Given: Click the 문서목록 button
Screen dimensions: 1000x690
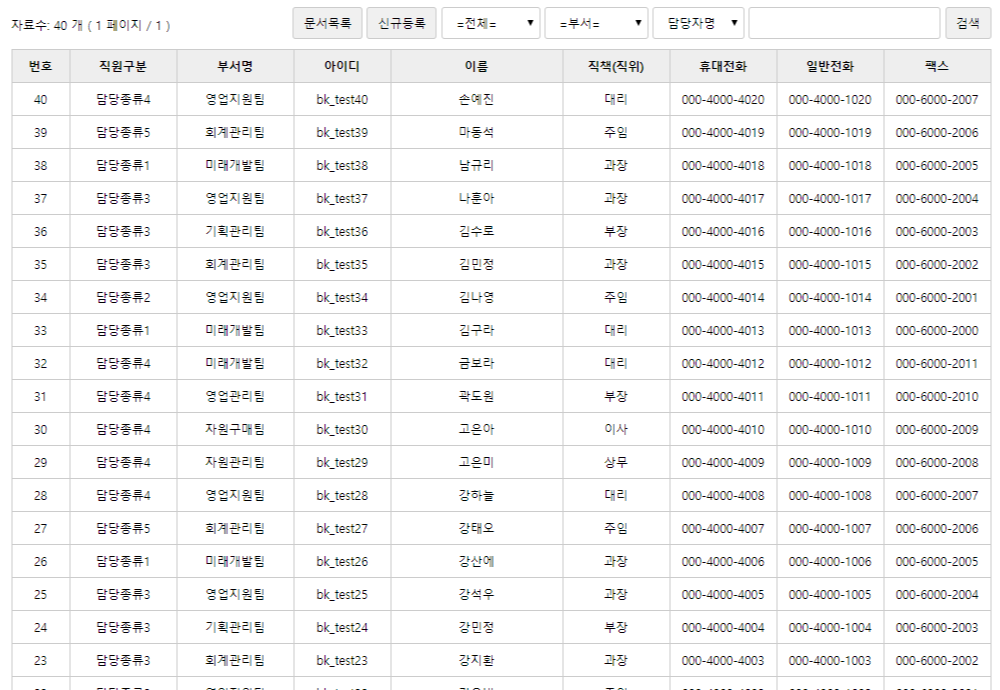Looking at the screenshot, I should pos(327,23).
